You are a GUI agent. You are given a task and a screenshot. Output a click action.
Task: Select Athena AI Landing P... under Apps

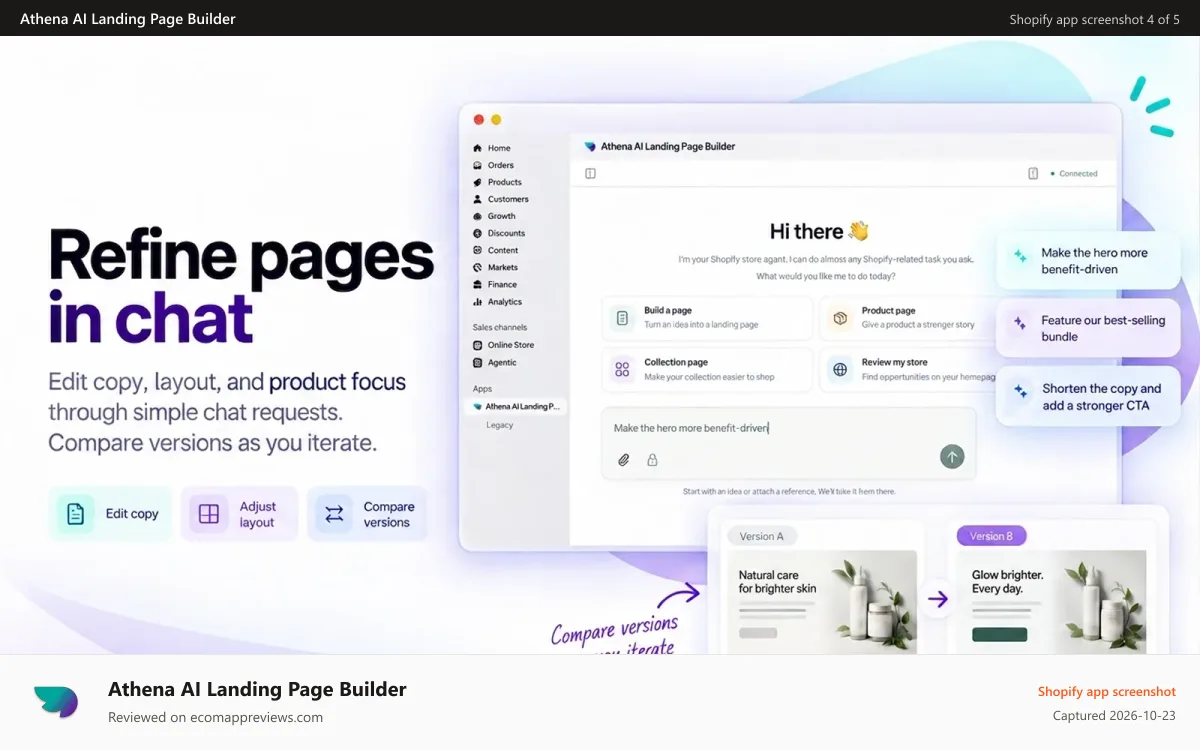(x=516, y=407)
